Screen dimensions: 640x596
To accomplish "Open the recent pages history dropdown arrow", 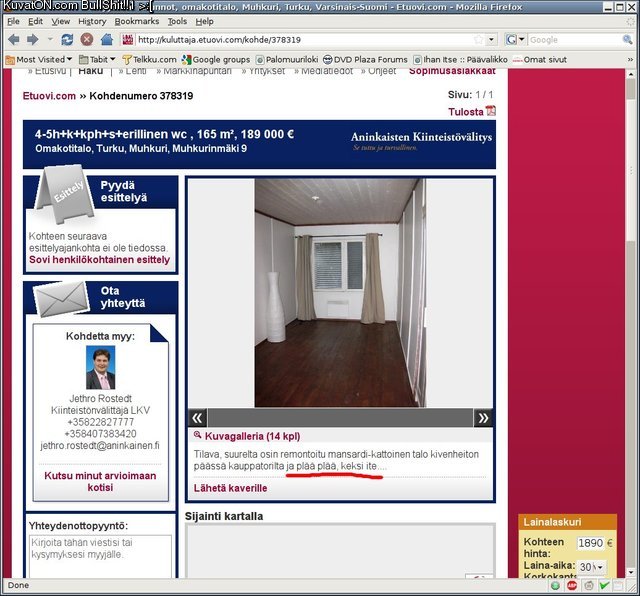I will (x=50, y=39).
